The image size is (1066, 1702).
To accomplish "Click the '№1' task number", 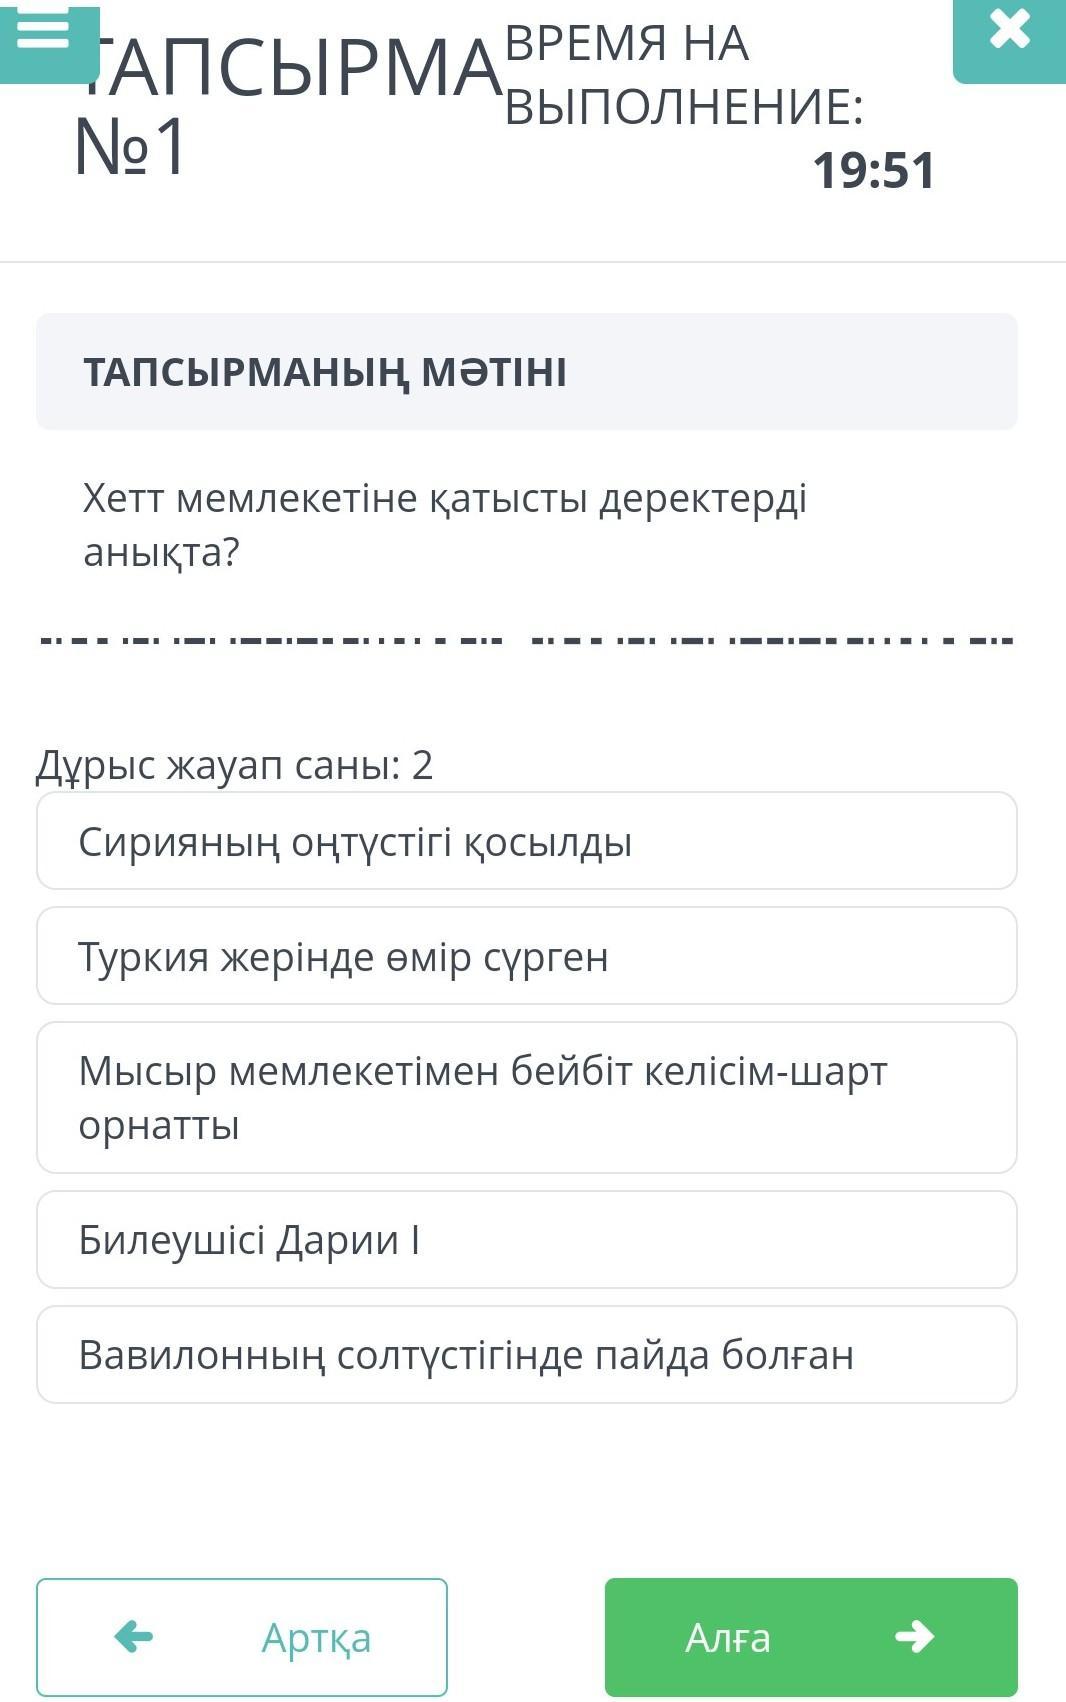I will click(131, 146).
